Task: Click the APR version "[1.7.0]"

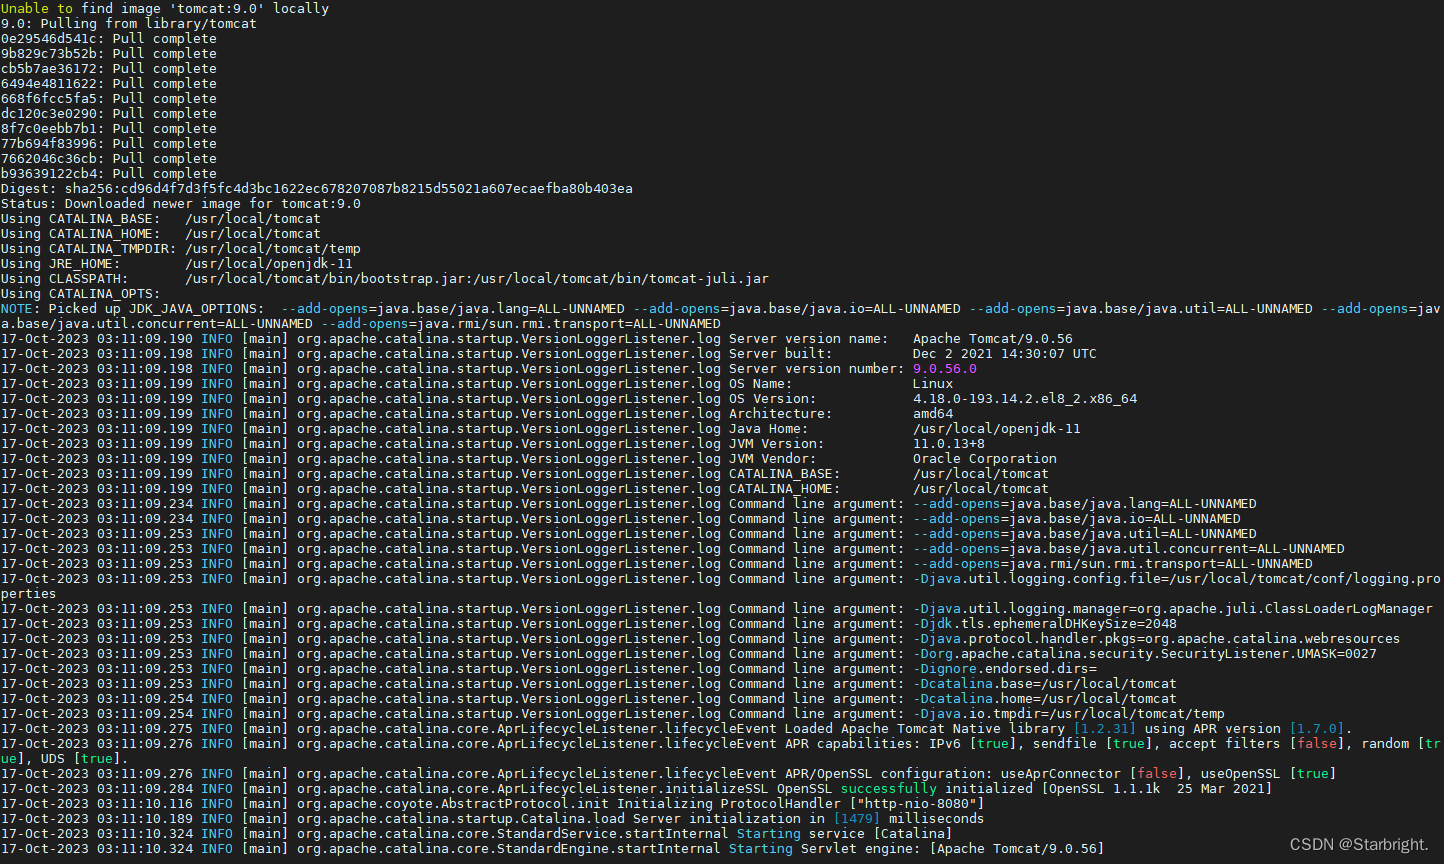Action: point(1317,728)
